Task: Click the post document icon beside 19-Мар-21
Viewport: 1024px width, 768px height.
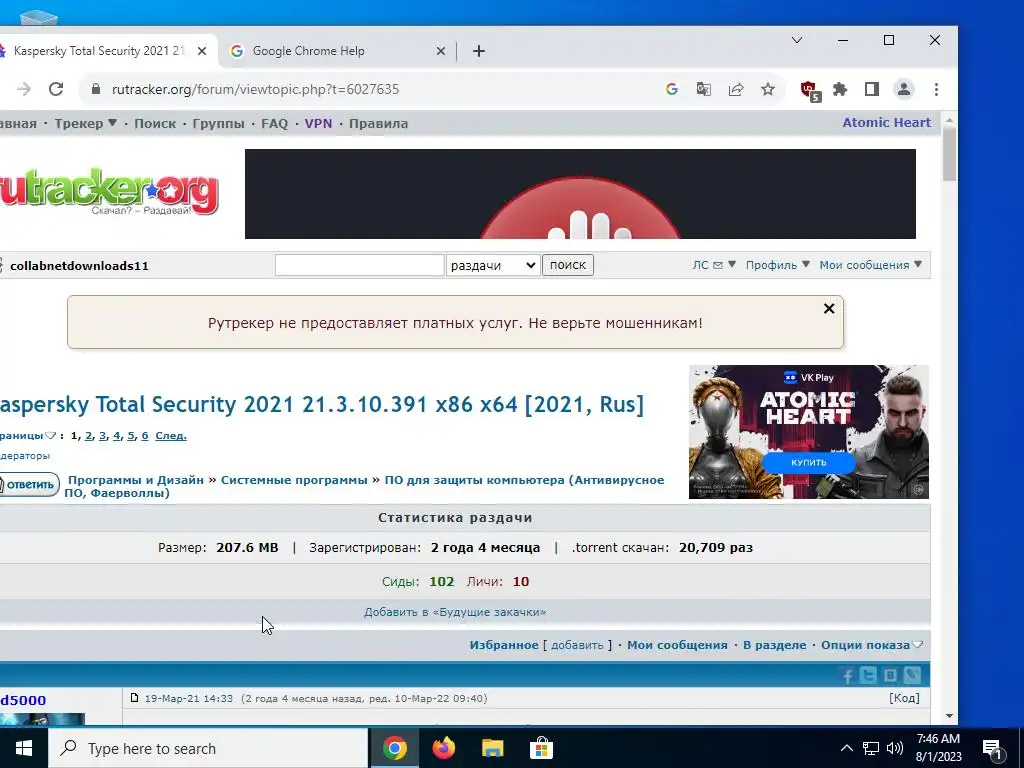Action: (x=135, y=698)
